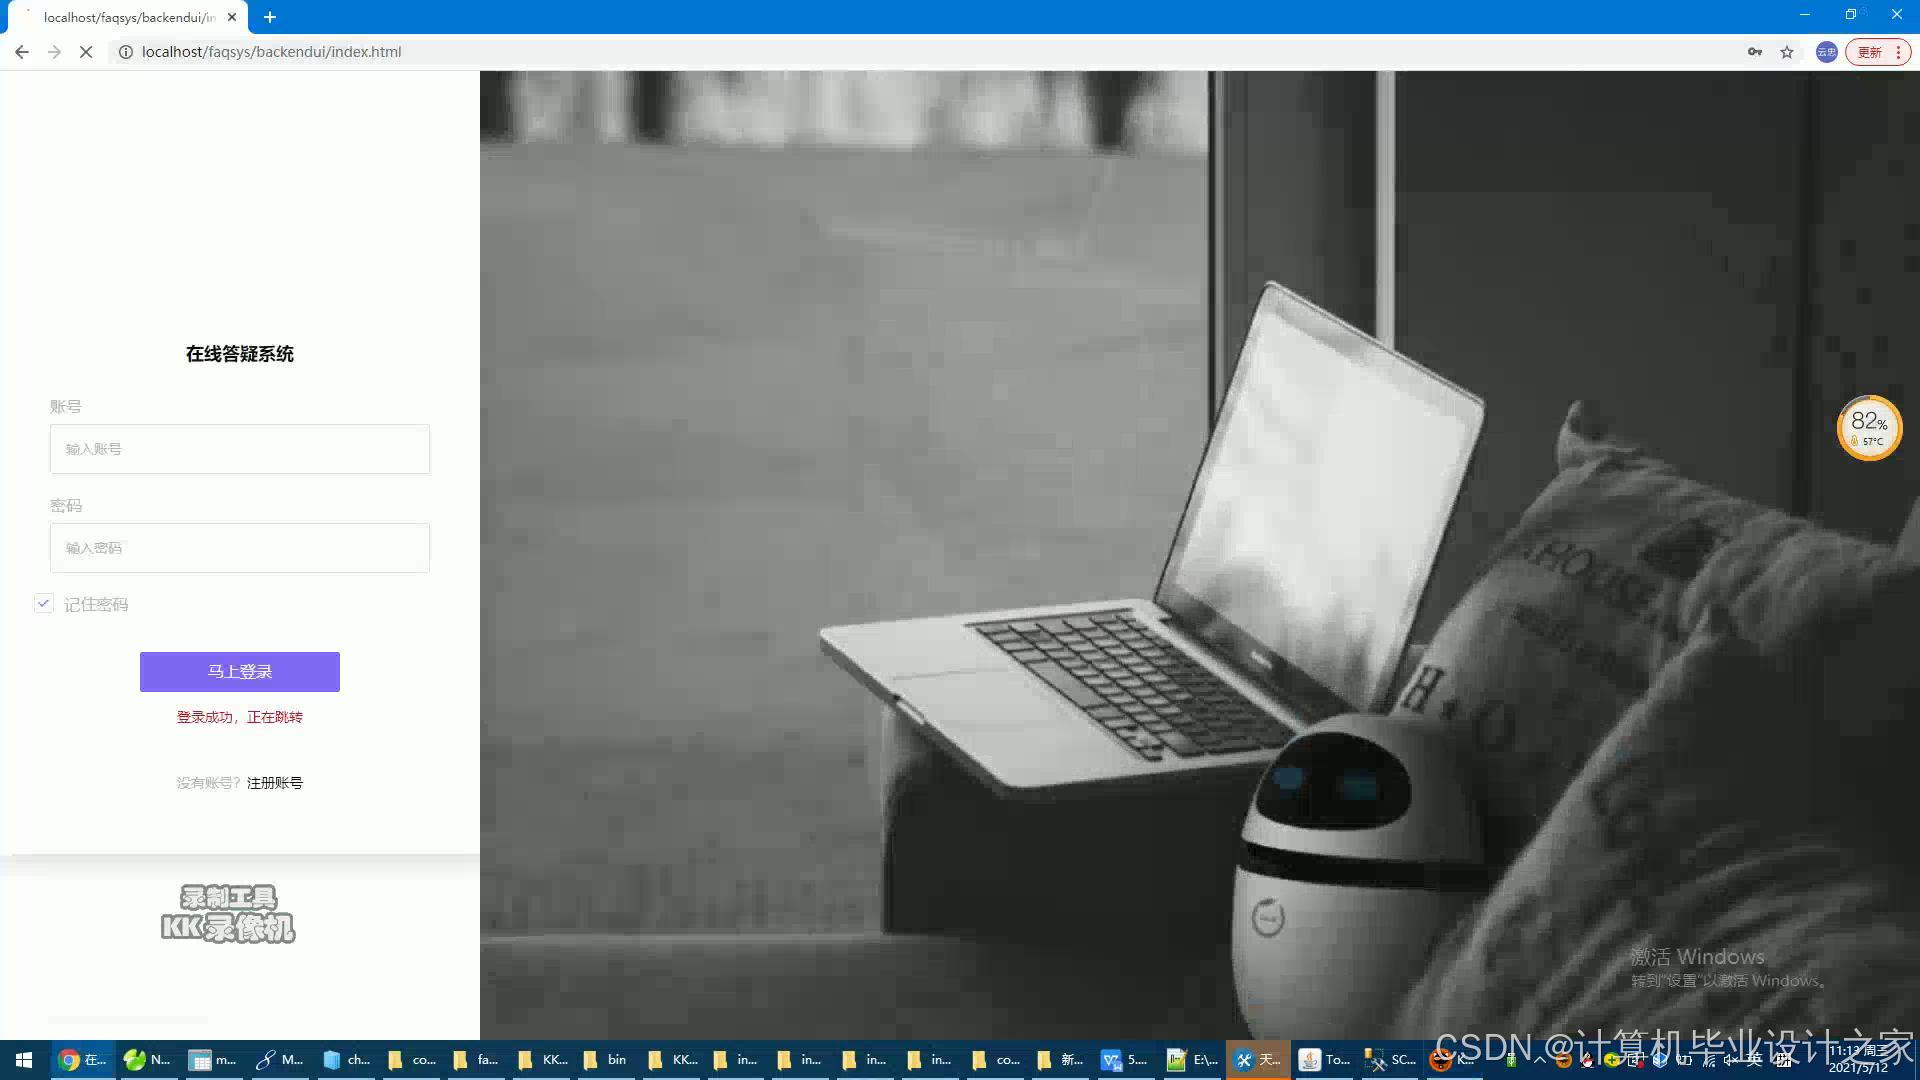1920x1080 pixels.
Task: Go back to the previous page
Action: coord(22,52)
